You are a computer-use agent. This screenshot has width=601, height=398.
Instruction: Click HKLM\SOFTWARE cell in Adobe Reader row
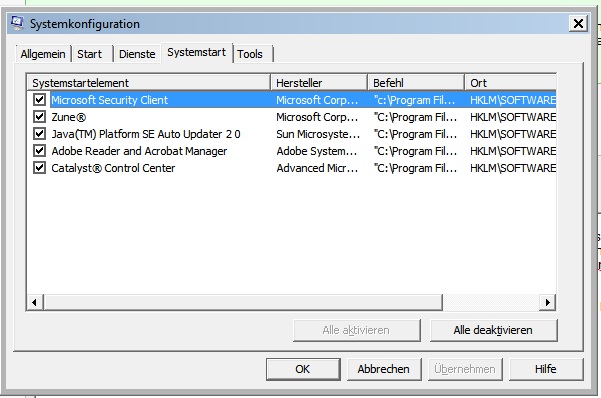[513, 151]
